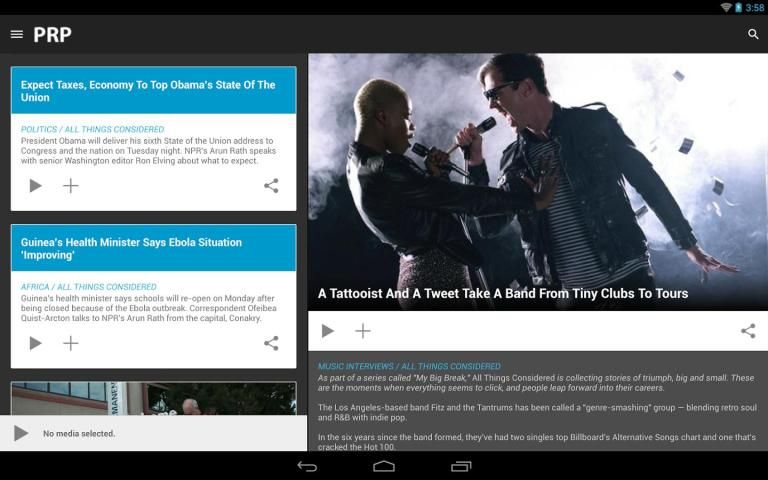Play the Tattooist And A Tweet story

pyautogui.click(x=328, y=331)
